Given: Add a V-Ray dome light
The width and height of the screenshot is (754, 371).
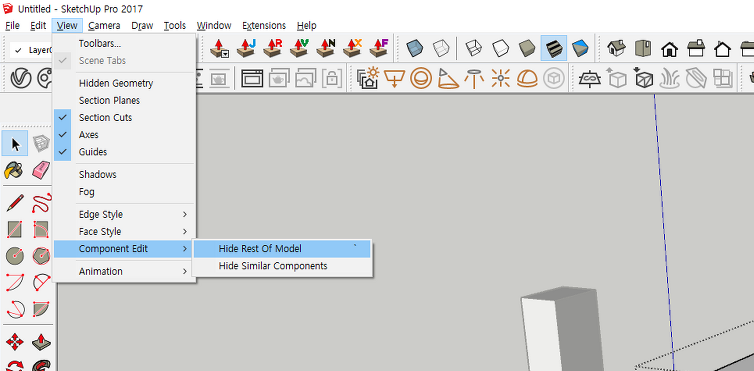Looking at the screenshot, I should coord(527,78).
